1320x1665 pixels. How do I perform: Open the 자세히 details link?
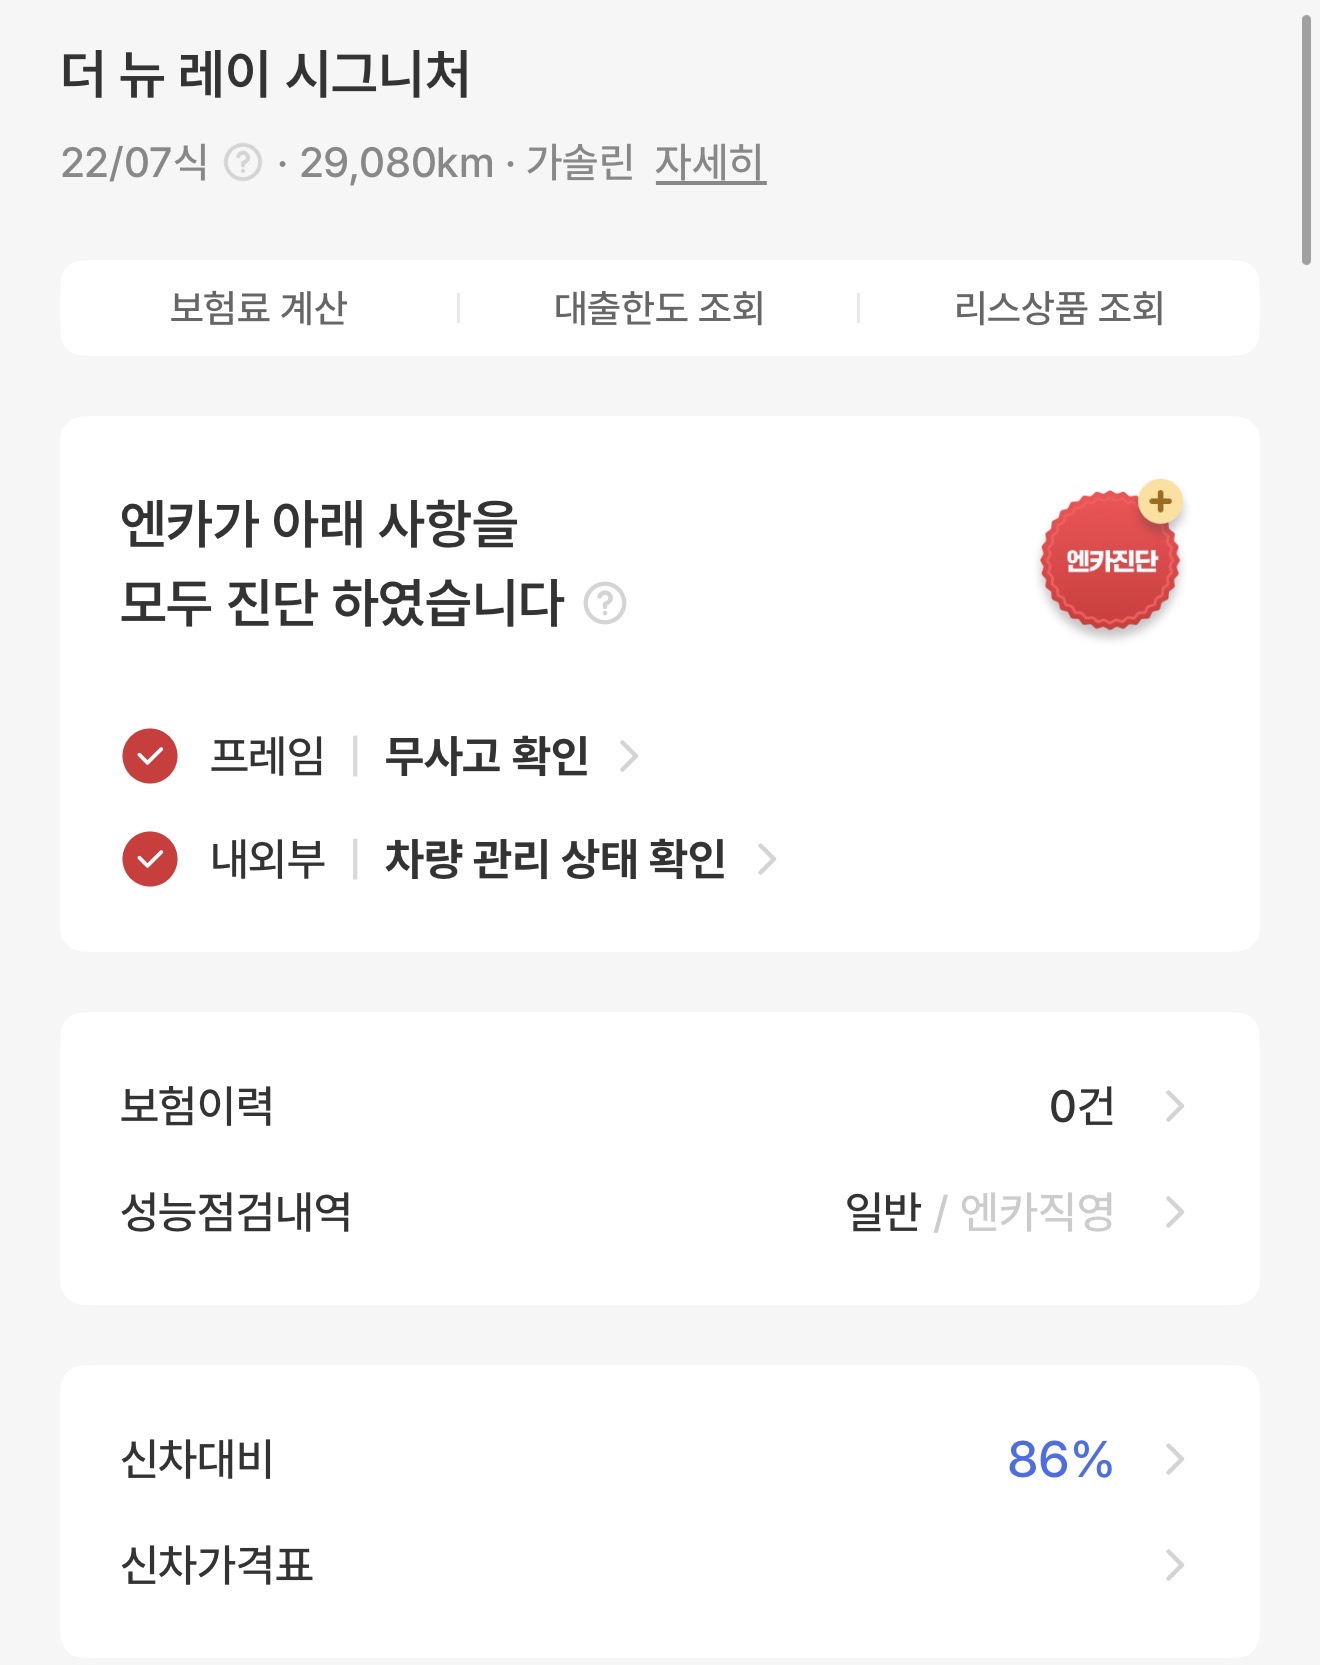tap(710, 162)
